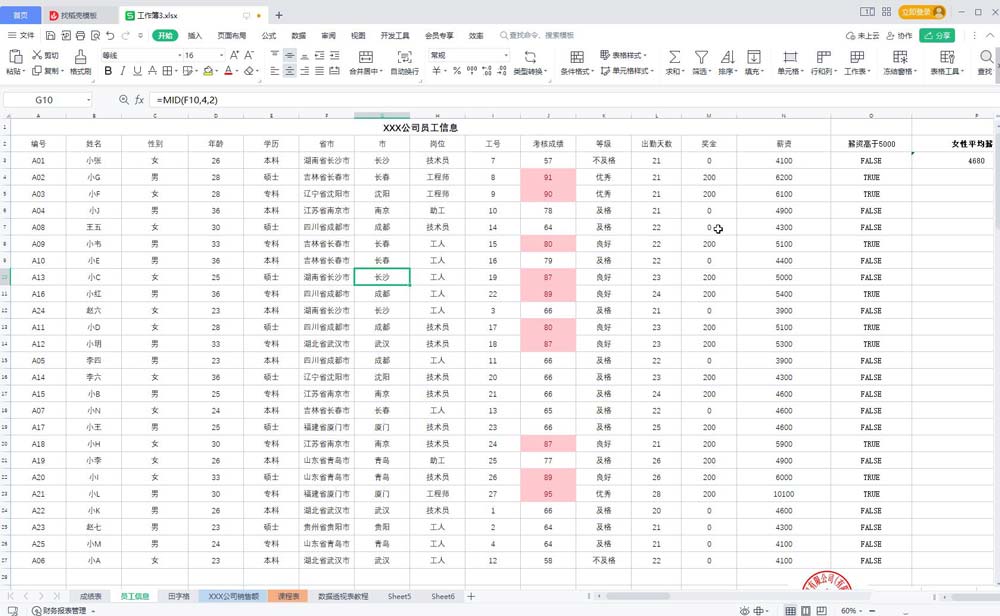Click the Cut (剪切) scissors icon
Image resolution: width=1000 pixels, height=616 pixels.
(x=38, y=55)
